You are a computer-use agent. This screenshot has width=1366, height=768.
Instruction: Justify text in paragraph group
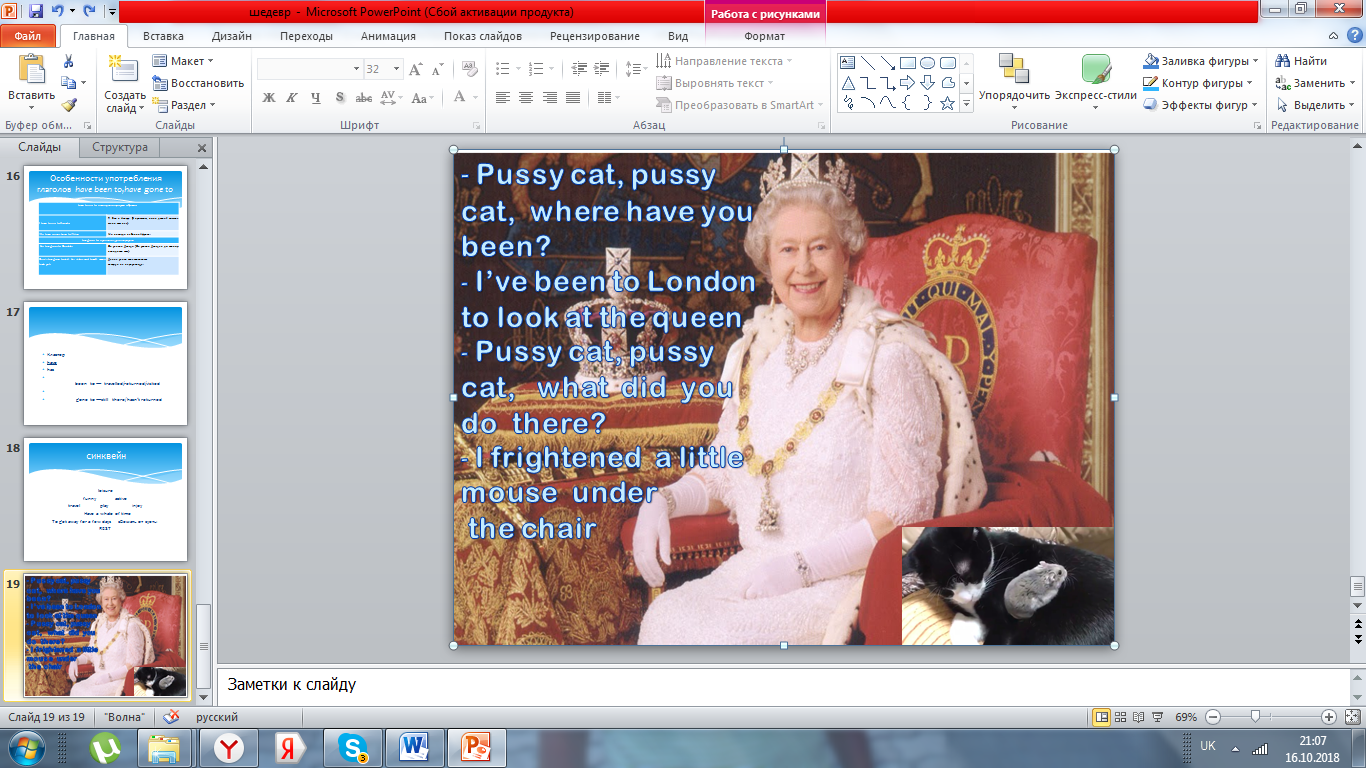pyautogui.click(x=573, y=98)
